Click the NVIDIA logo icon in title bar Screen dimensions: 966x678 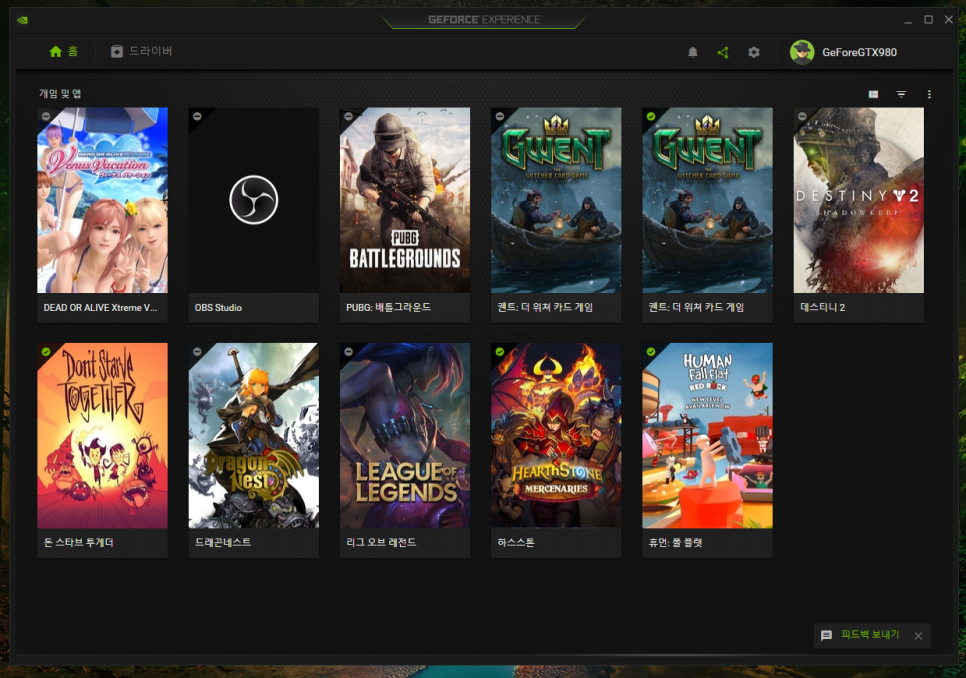click(23, 20)
